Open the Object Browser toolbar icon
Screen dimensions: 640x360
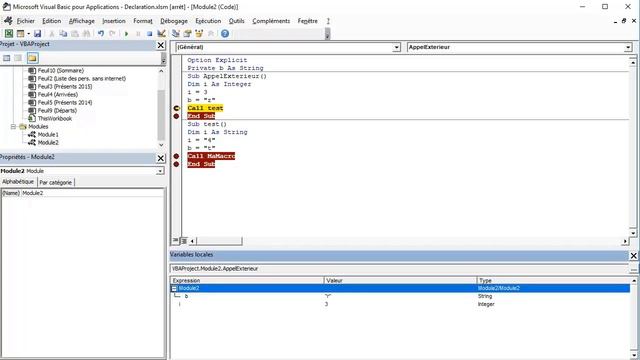tap(199, 33)
